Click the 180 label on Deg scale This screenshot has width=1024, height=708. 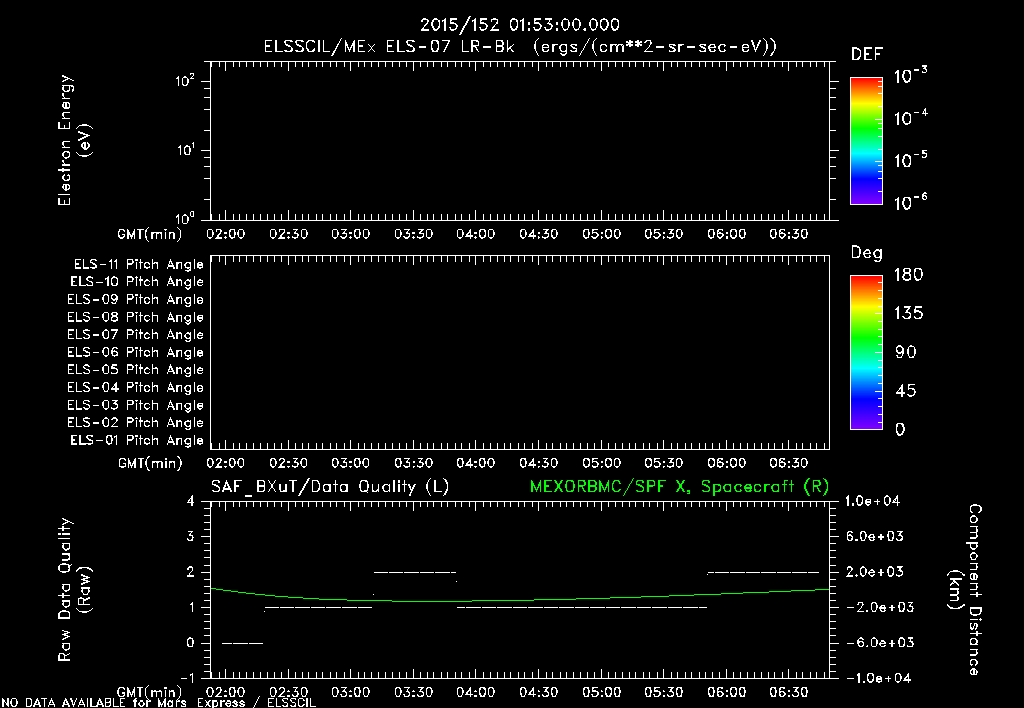[908, 274]
